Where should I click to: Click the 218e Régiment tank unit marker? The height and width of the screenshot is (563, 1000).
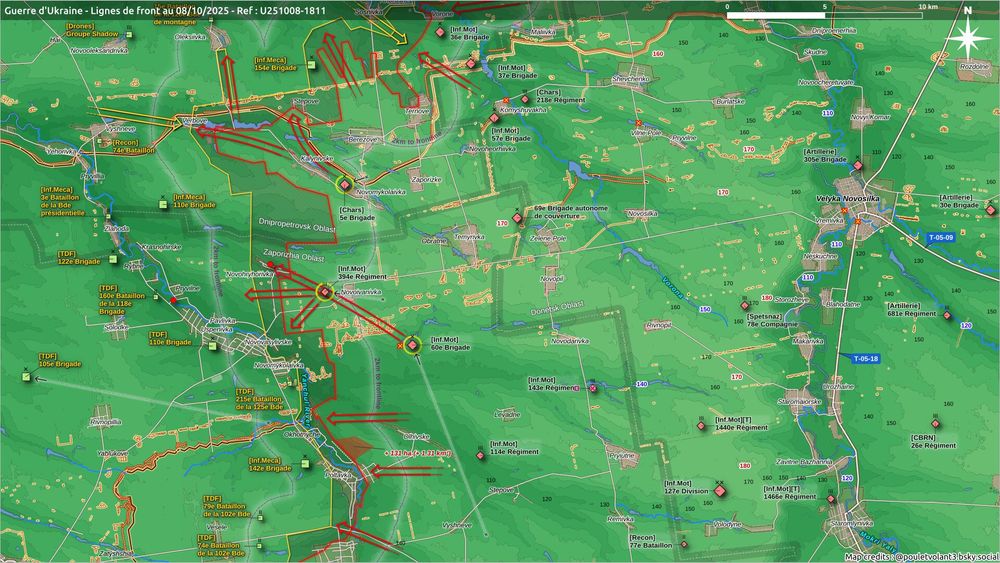pyautogui.click(x=525, y=99)
